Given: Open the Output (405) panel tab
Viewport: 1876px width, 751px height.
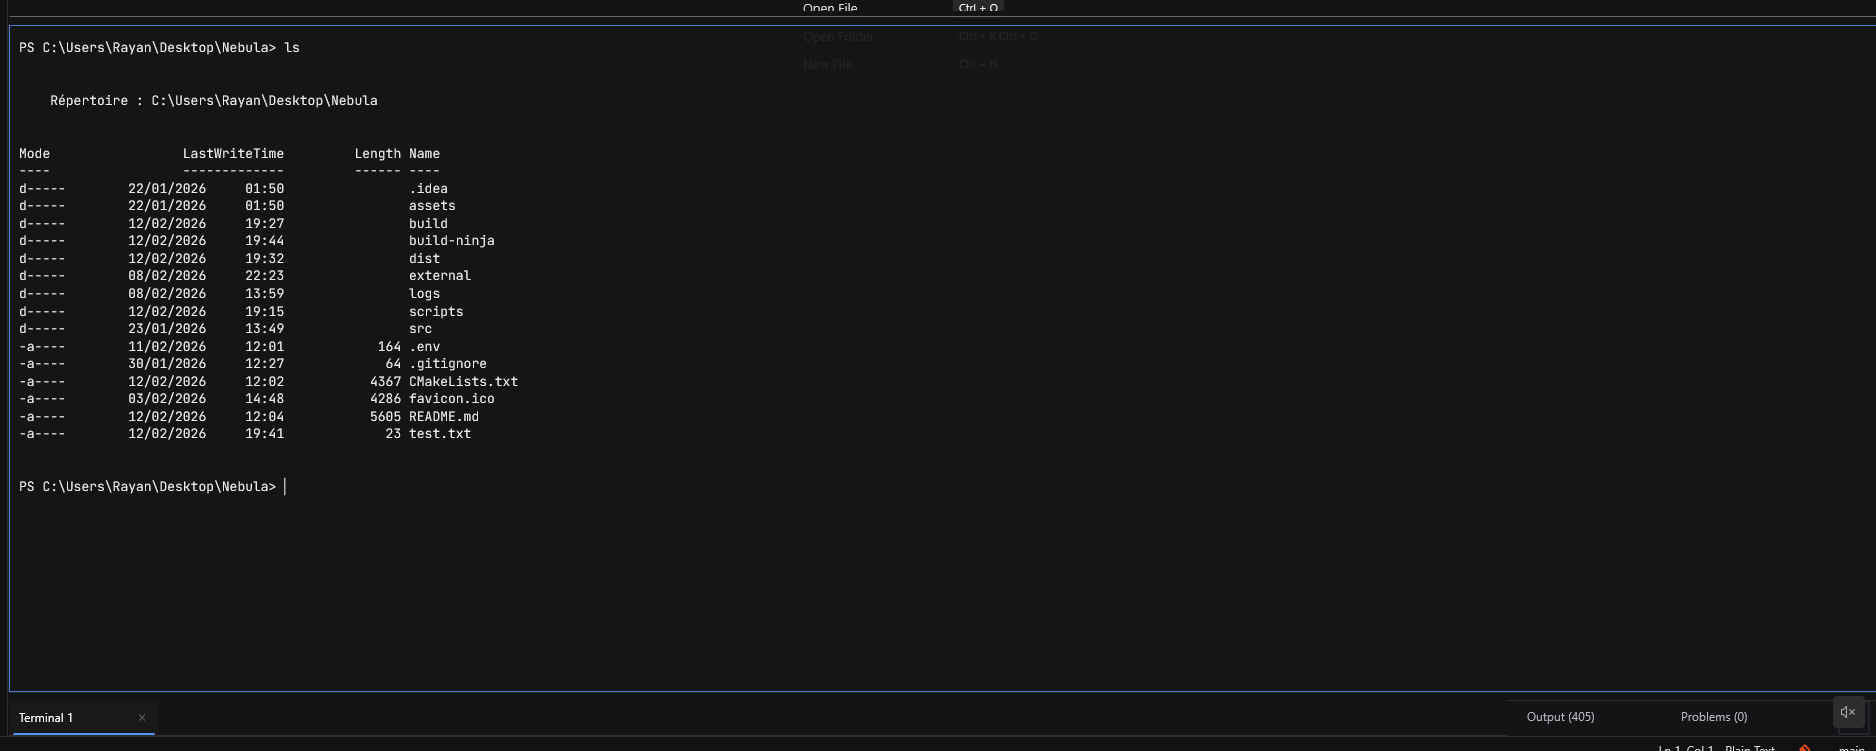Looking at the screenshot, I should [1560, 717].
